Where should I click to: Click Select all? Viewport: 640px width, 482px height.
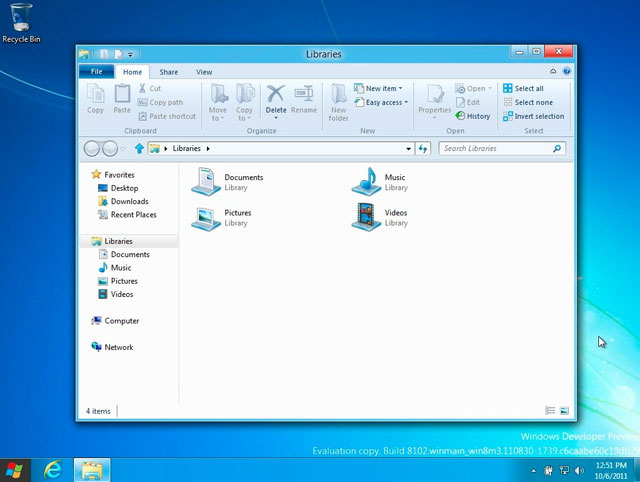click(523, 88)
